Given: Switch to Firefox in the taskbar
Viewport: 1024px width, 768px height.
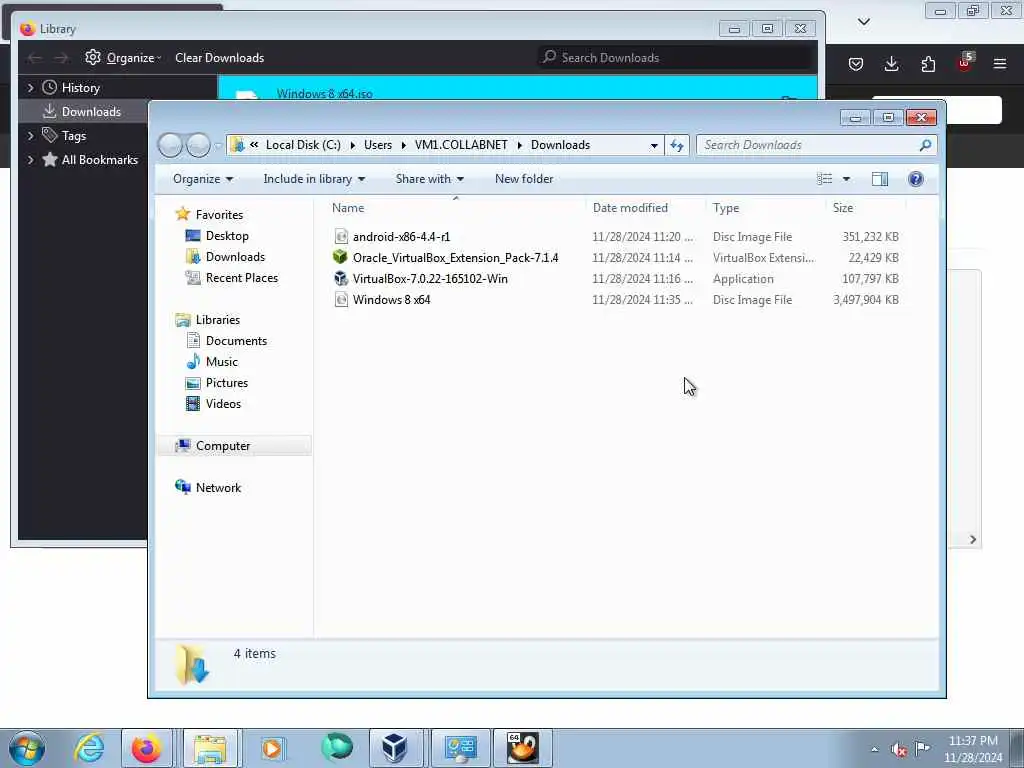Looking at the screenshot, I should 146,748.
